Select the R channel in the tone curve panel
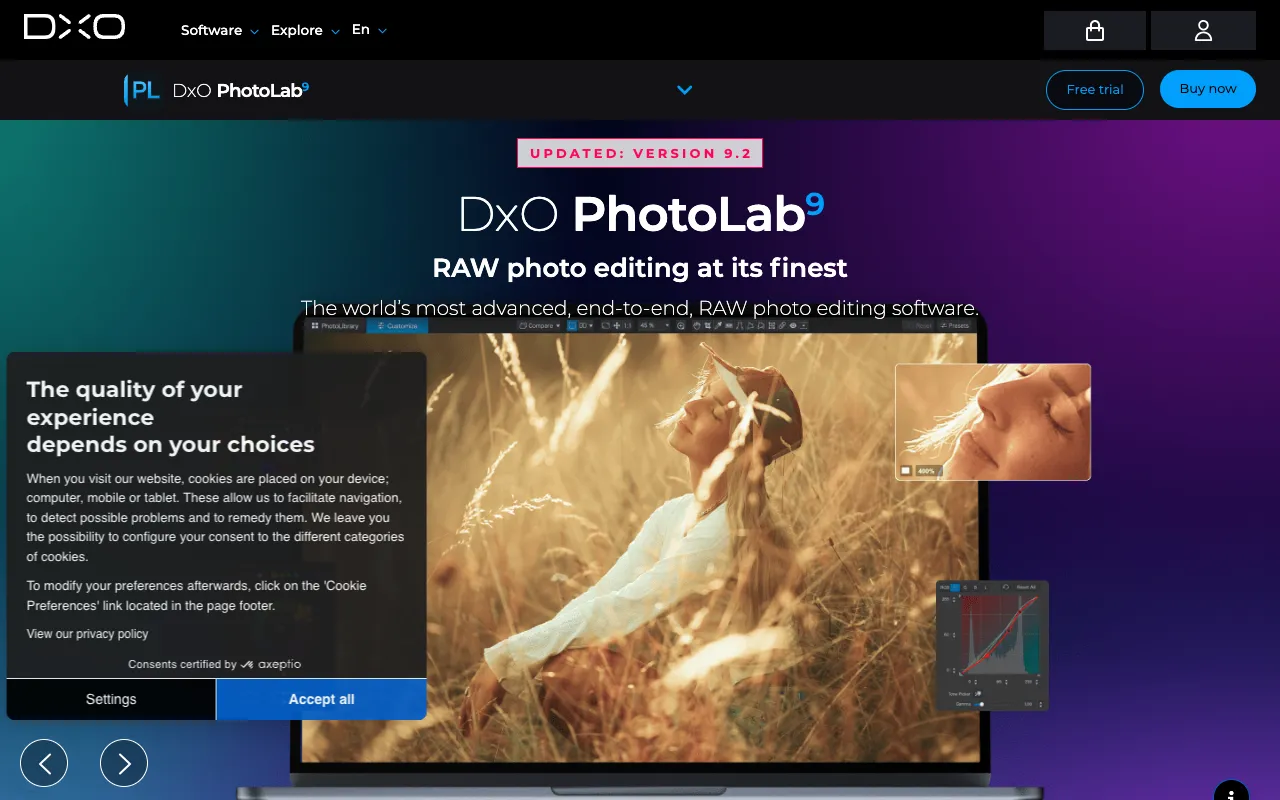 tap(954, 587)
